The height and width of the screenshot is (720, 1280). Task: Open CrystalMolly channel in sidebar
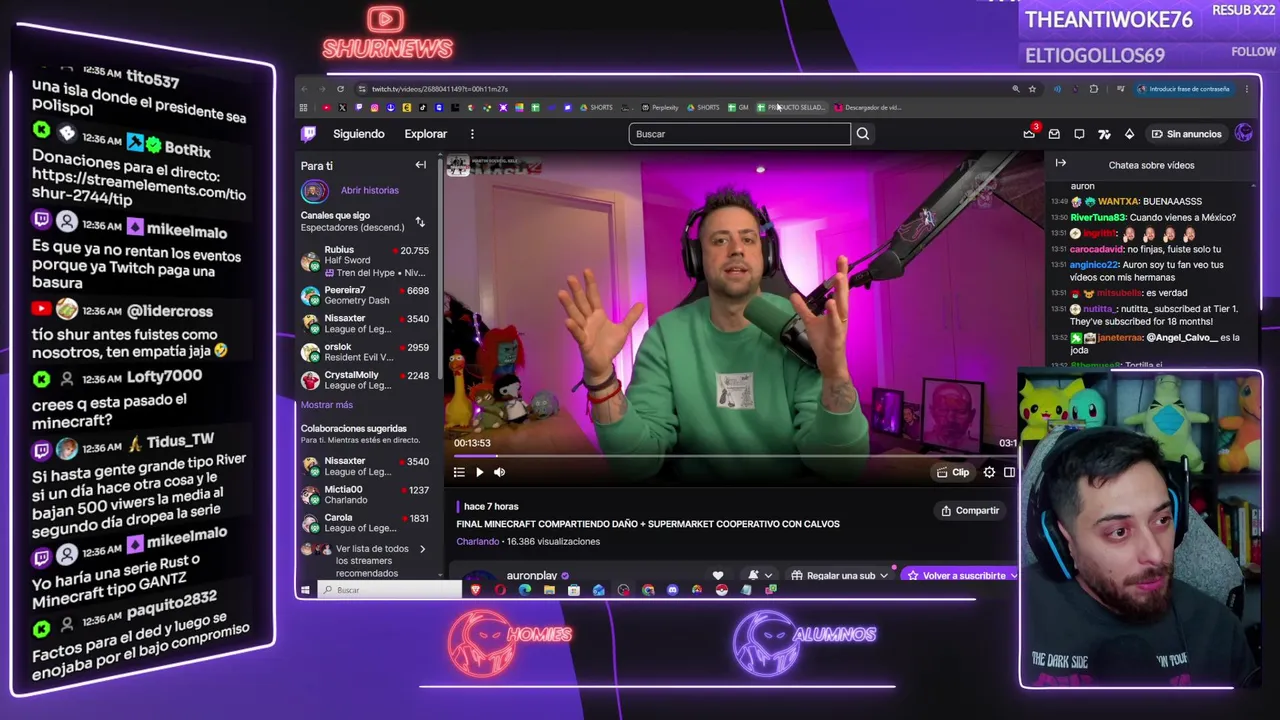point(365,379)
